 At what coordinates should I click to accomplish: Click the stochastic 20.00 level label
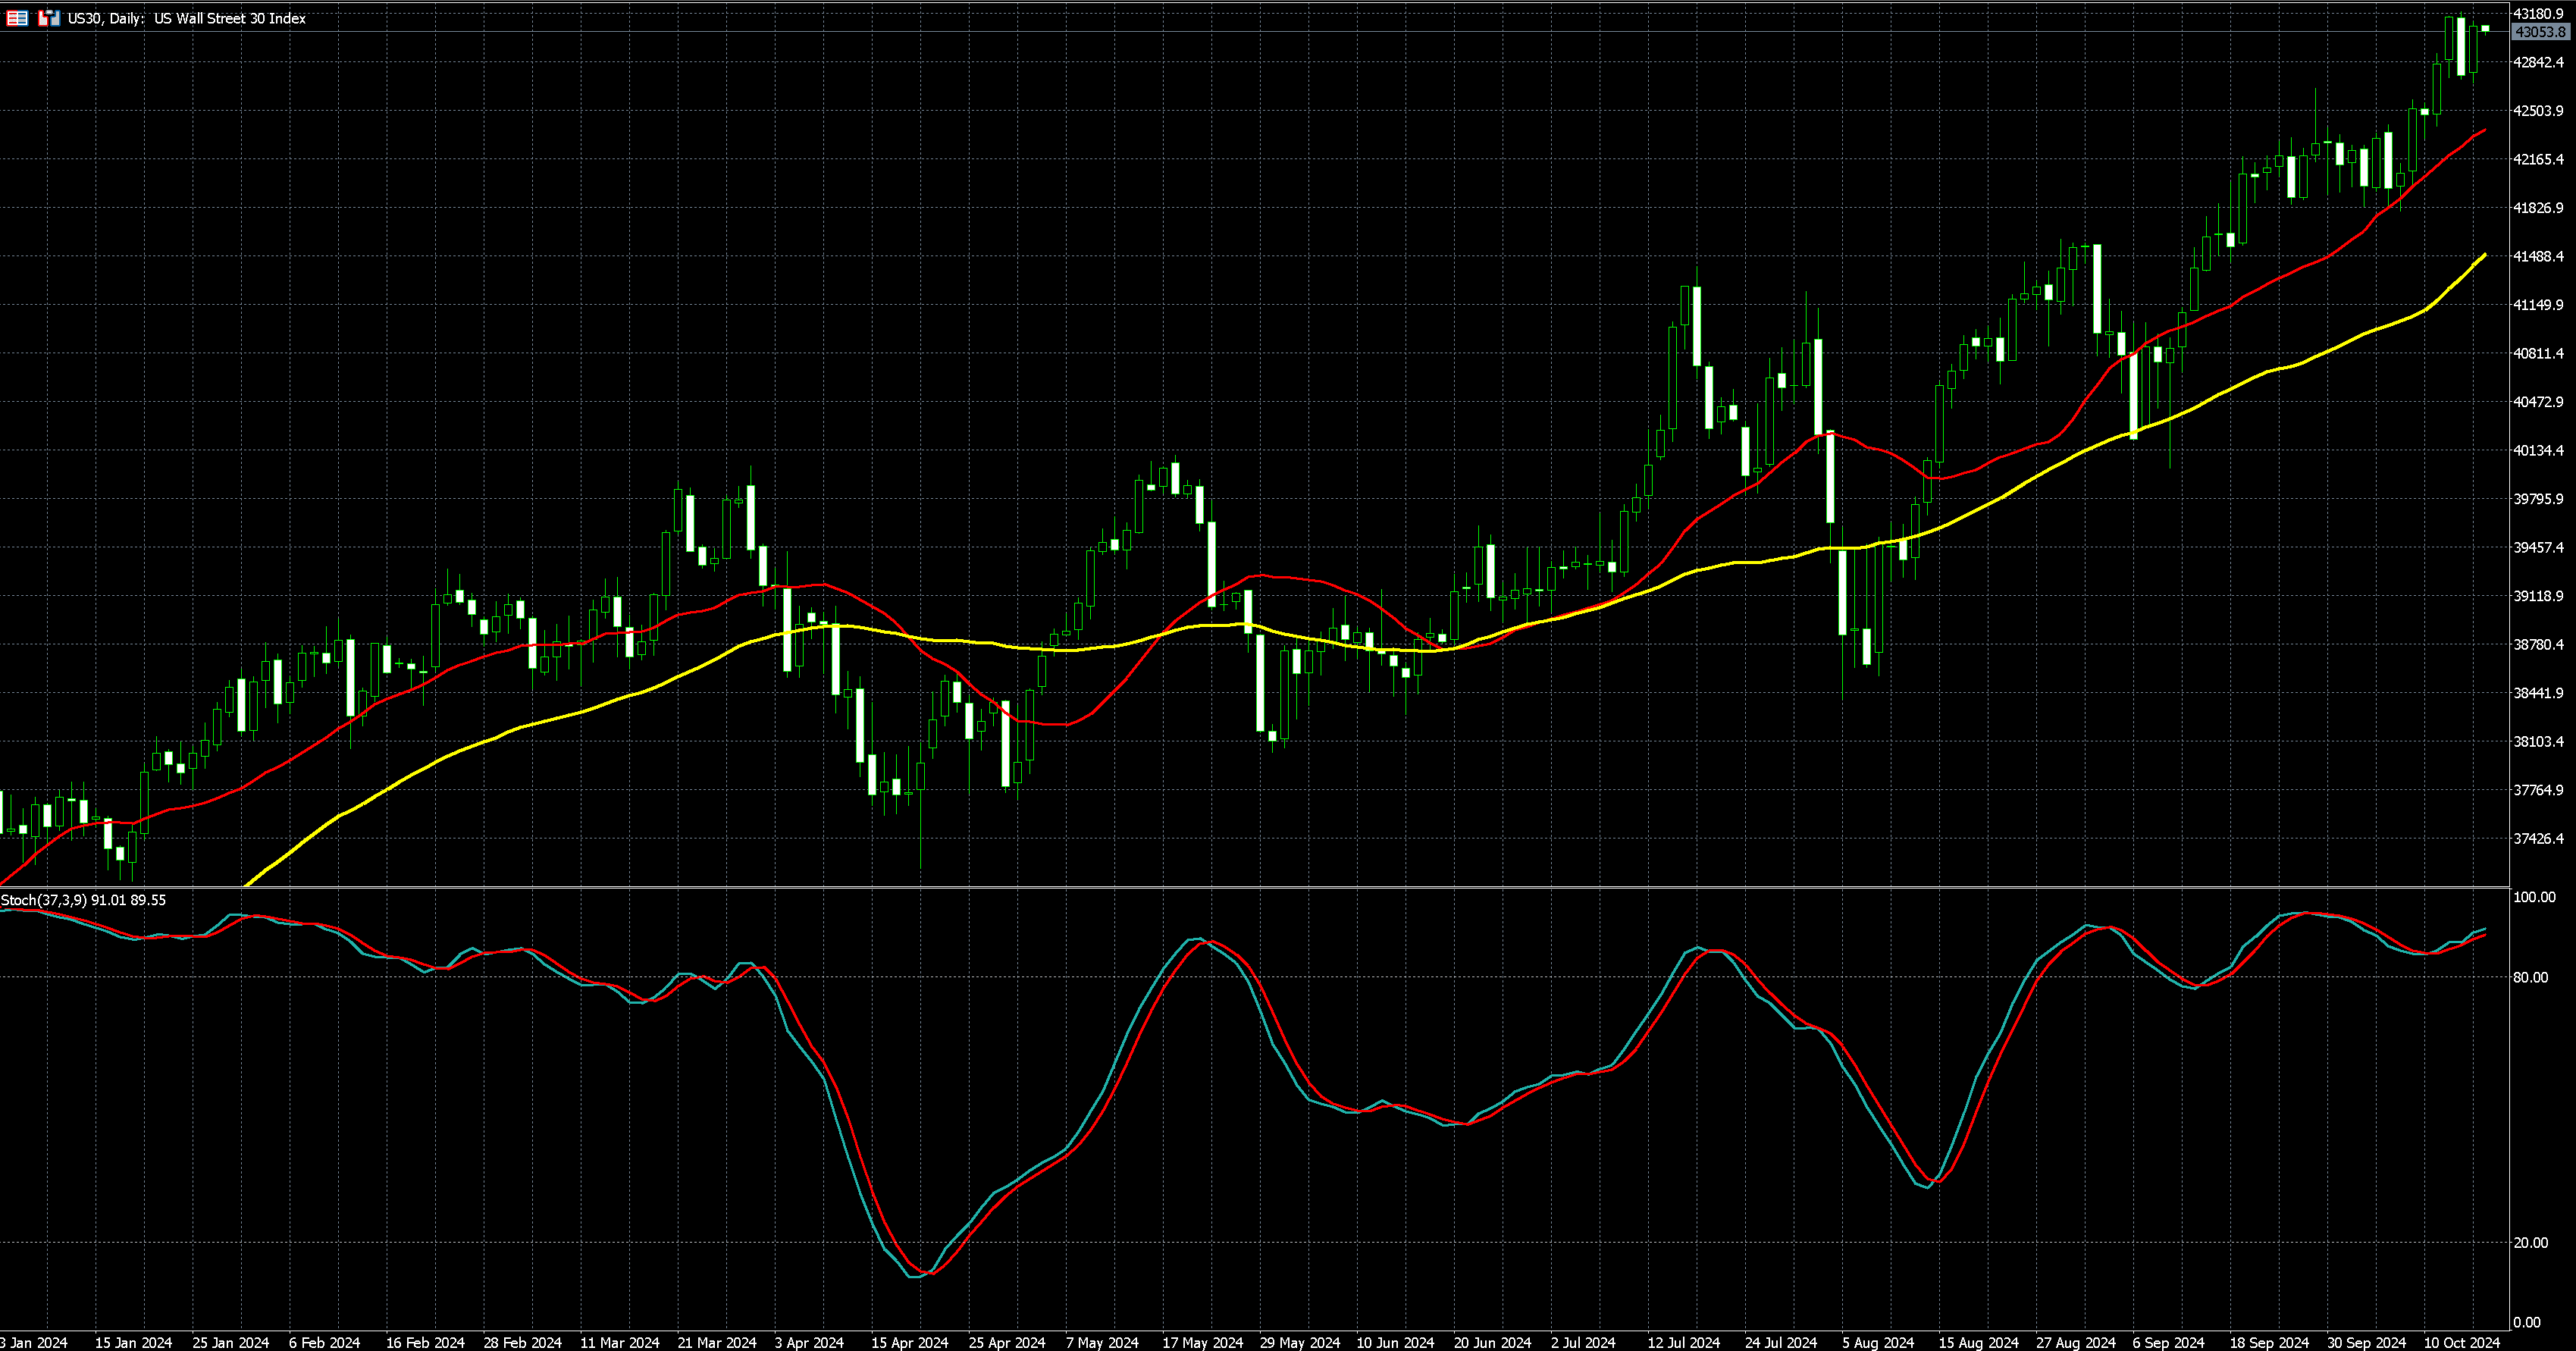(x=2530, y=1242)
